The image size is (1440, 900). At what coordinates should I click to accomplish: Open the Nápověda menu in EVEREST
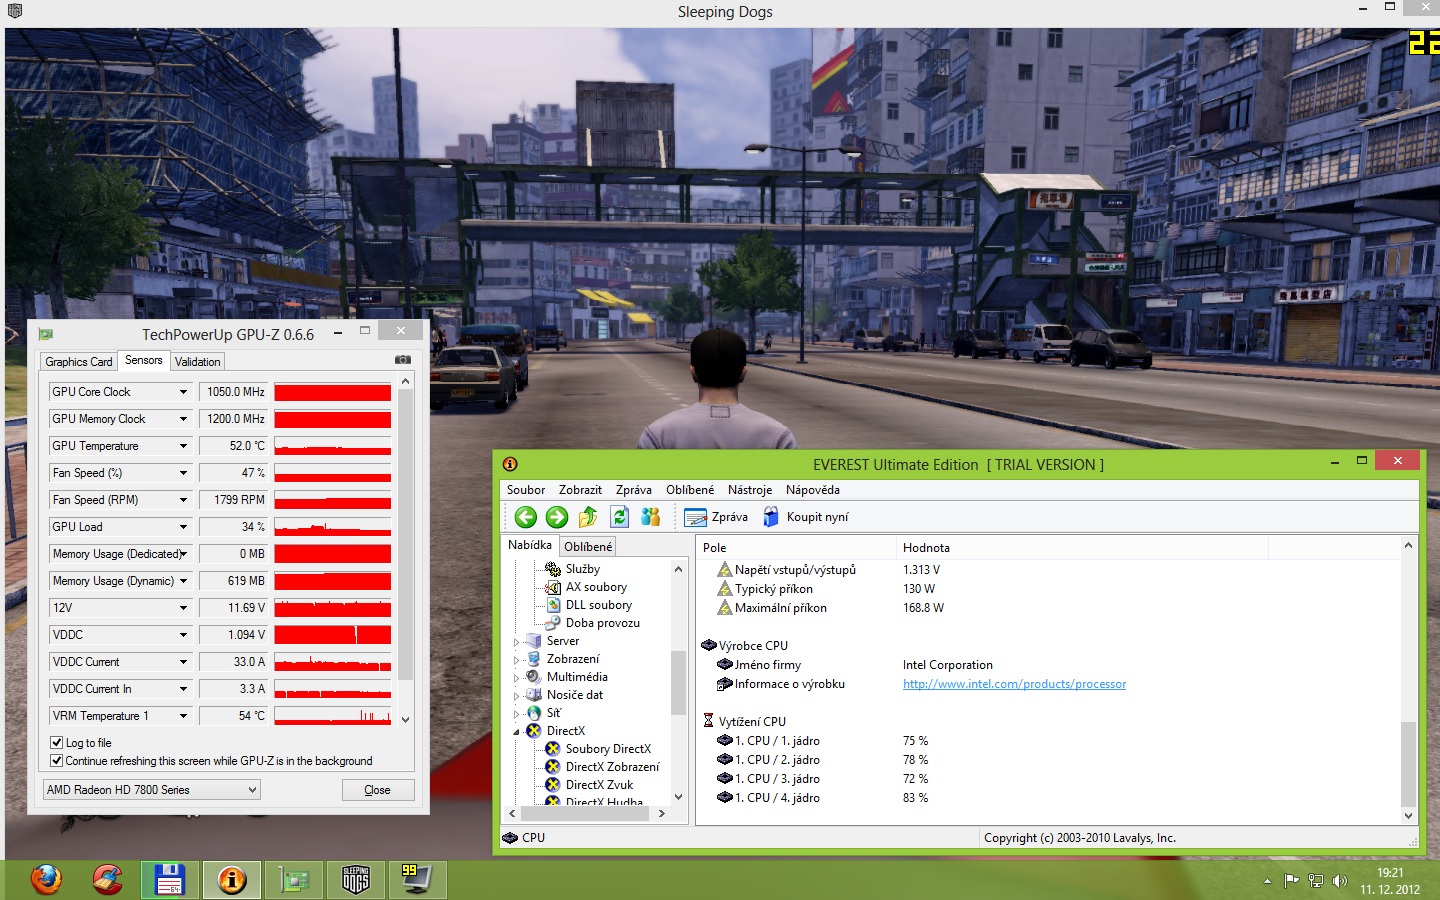[813, 490]
